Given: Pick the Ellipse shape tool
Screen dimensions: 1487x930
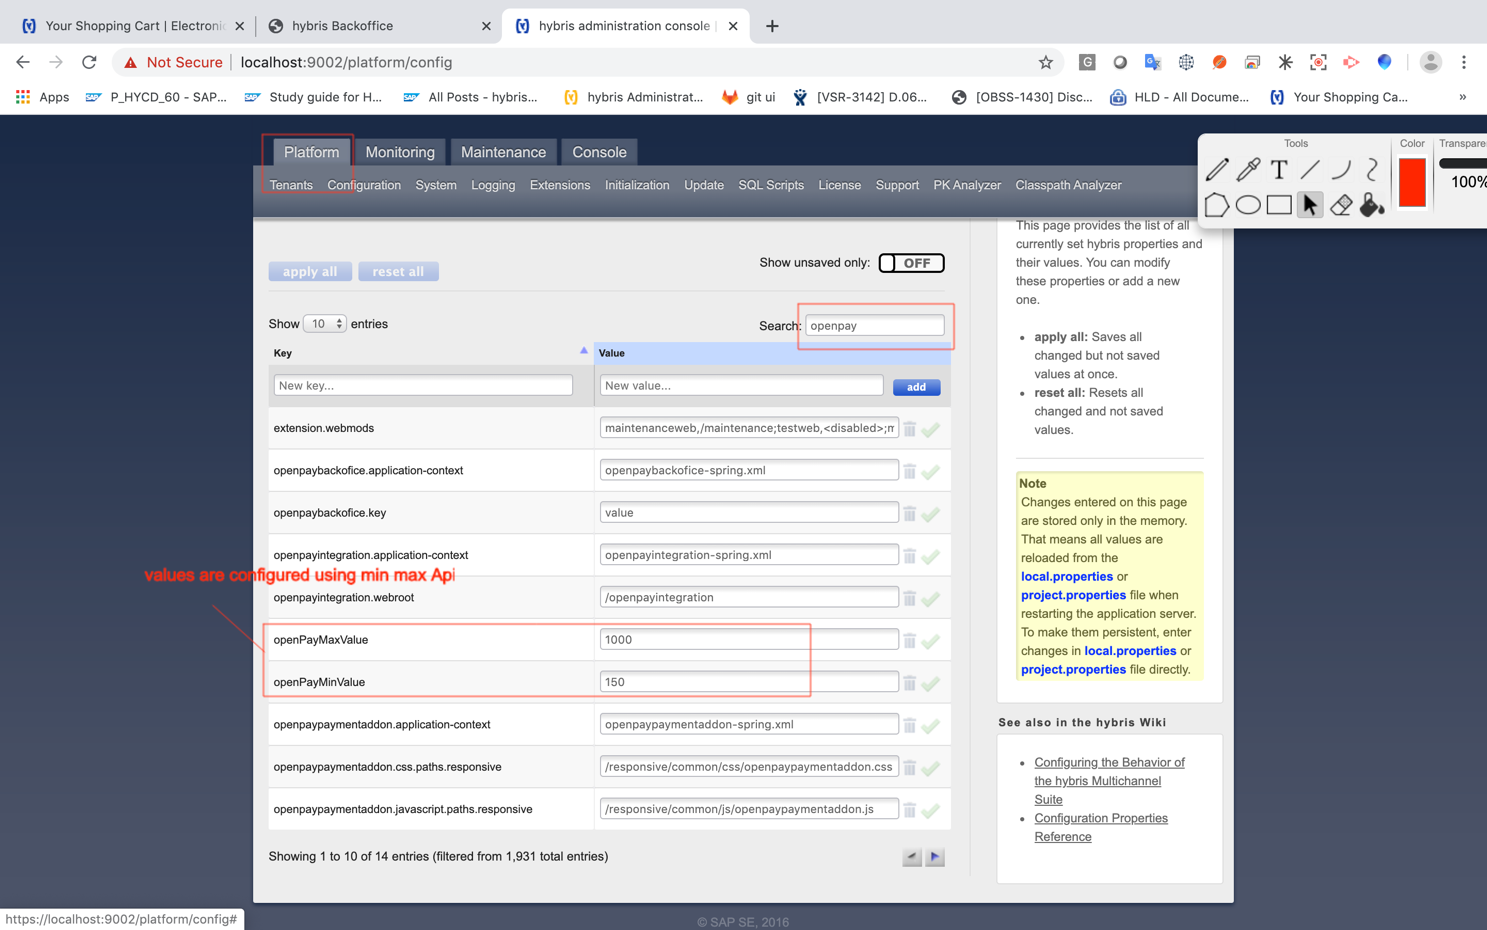Looking at the screenshot, I should click(1248, 205).
